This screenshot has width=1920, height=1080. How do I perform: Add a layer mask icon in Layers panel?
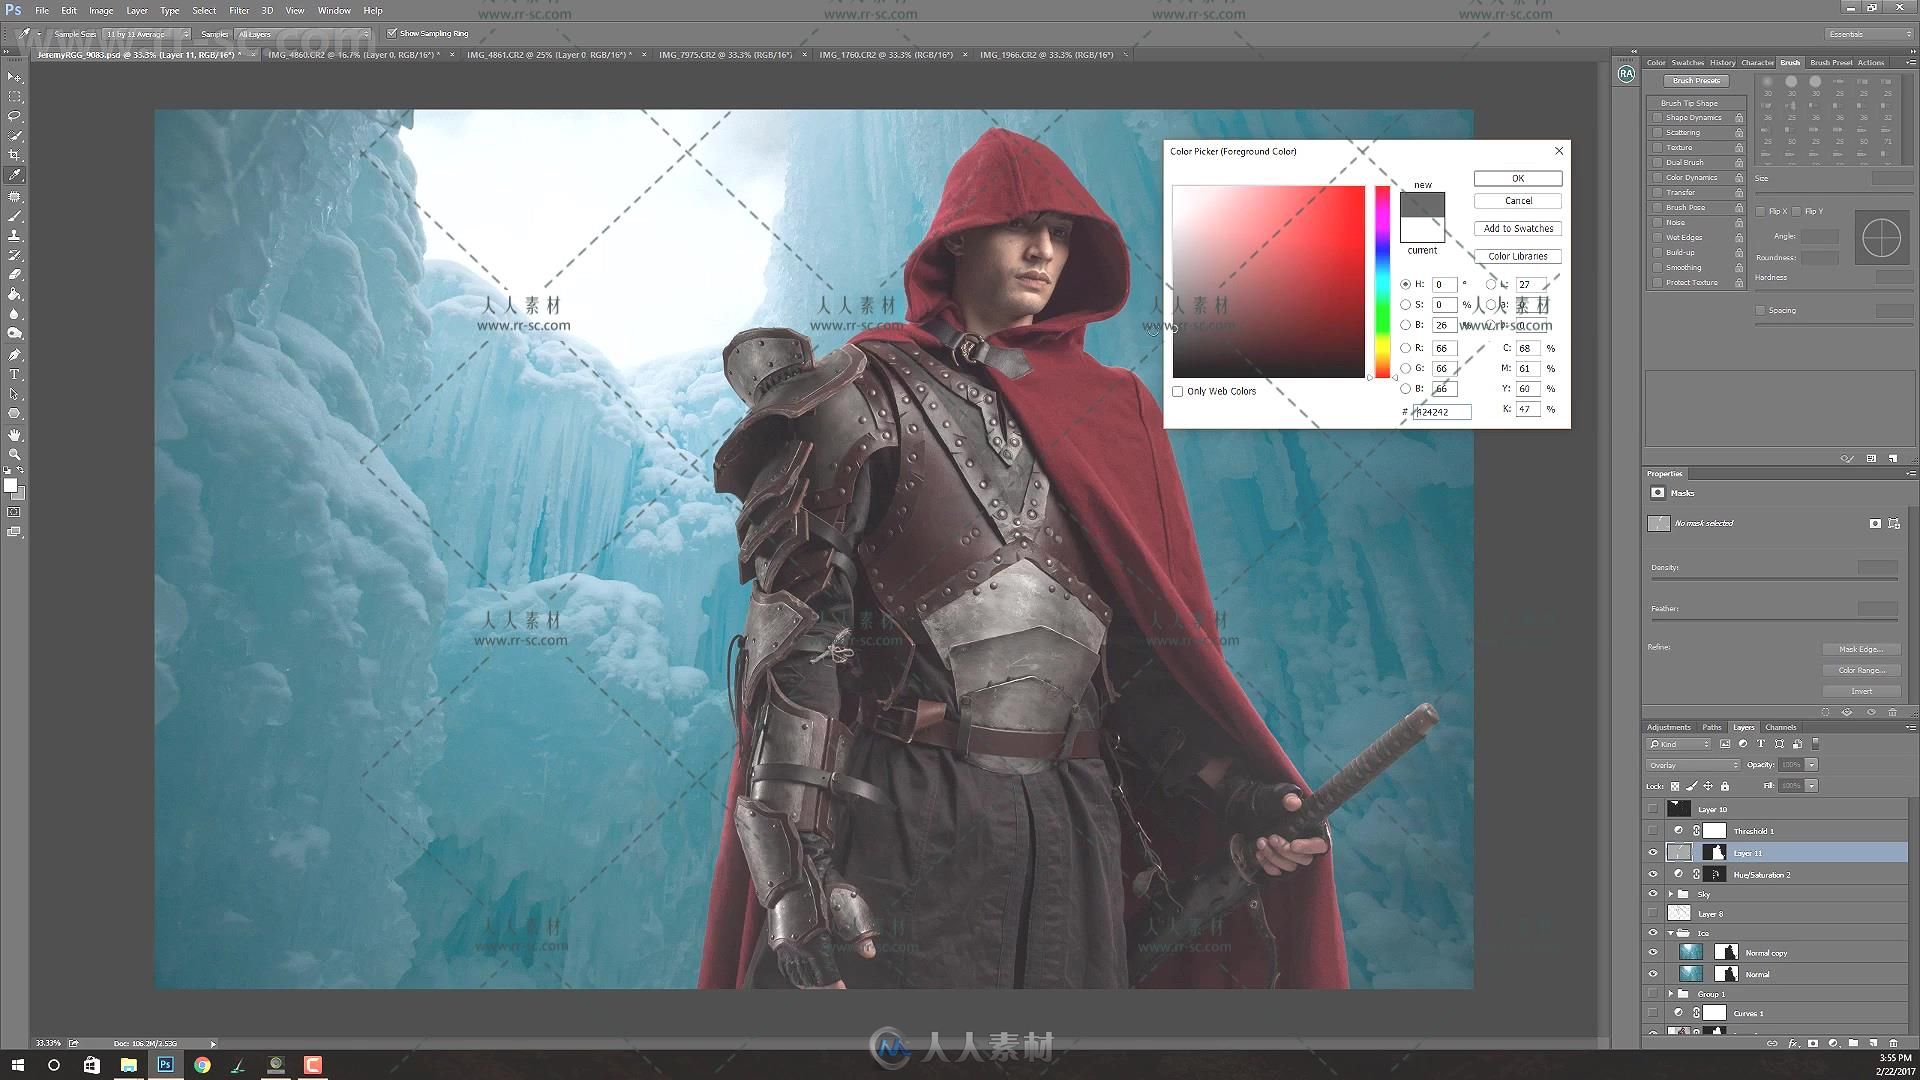[1813, 1043]
